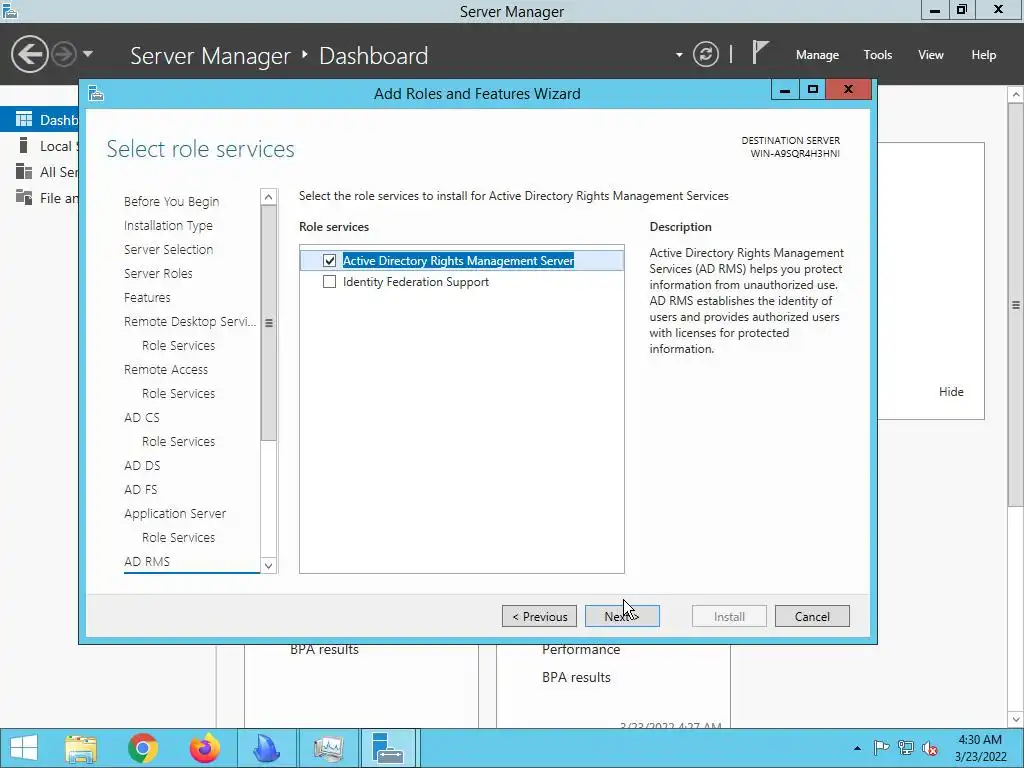Select Dashboard in Server Manager sidebar
The width and height of the screenshot is (1024, 768).
39,120
